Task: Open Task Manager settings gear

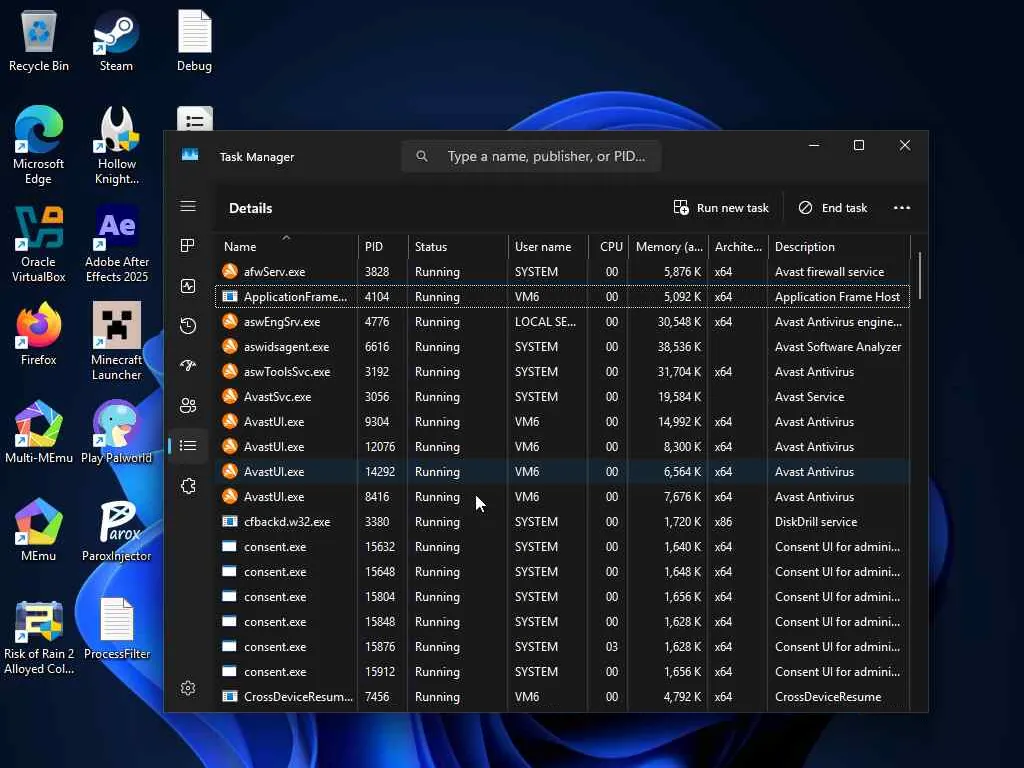Action: pos(188,688)
